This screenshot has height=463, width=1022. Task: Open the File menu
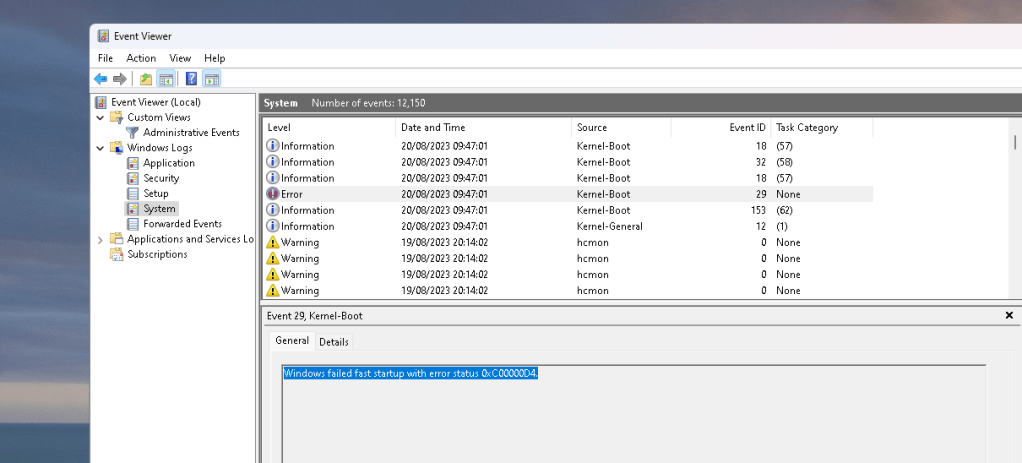click(x=105, y=58)
